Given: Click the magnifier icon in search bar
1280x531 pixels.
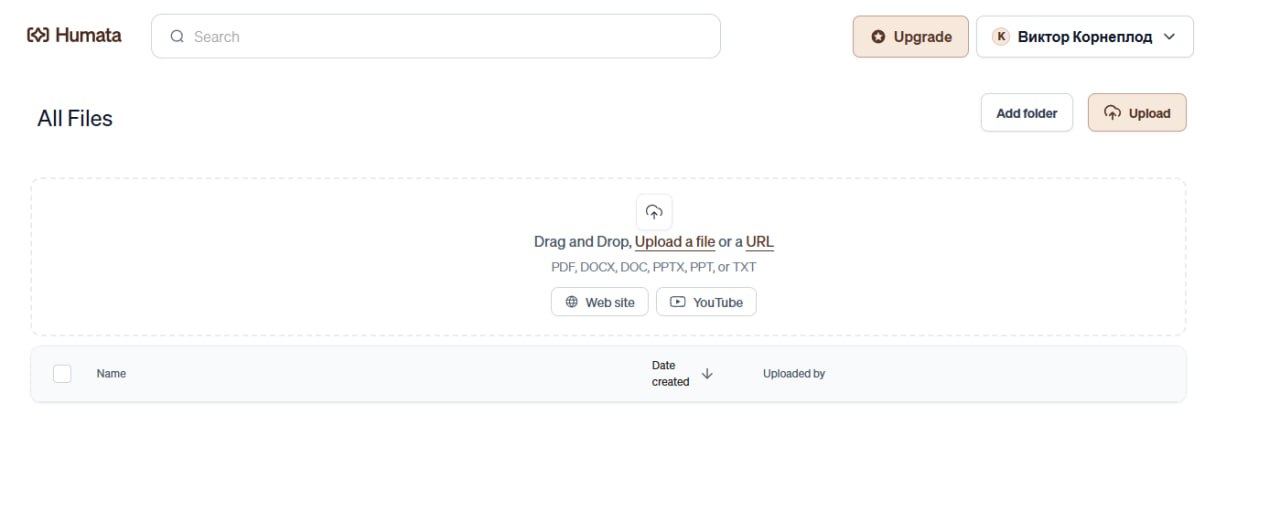Looking at the screenshot, I should (x=177, y=37).
